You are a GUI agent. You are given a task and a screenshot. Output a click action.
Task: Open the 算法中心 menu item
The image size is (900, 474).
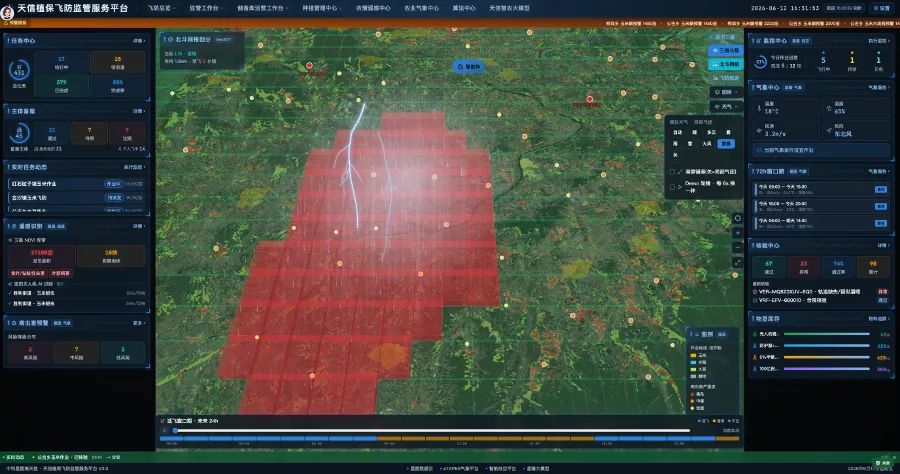(464, 9)
